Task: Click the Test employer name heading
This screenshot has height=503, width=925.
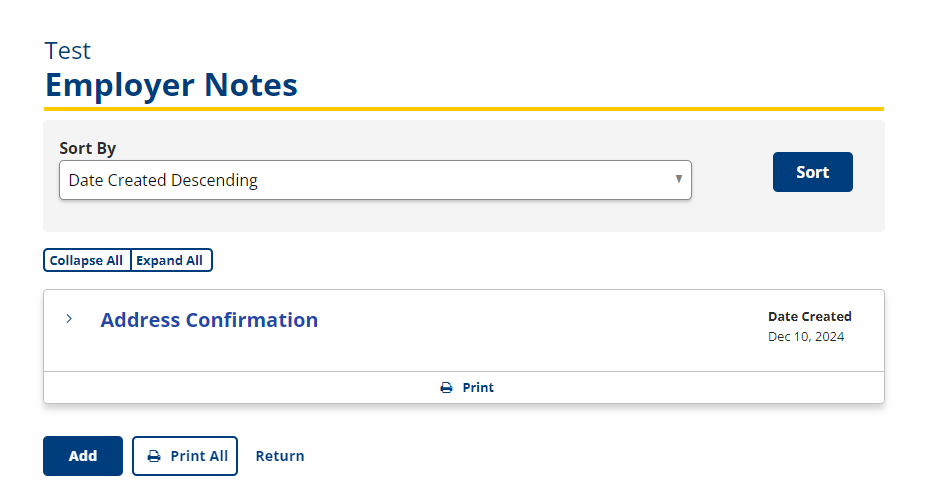Action: (x=68, y=51)
